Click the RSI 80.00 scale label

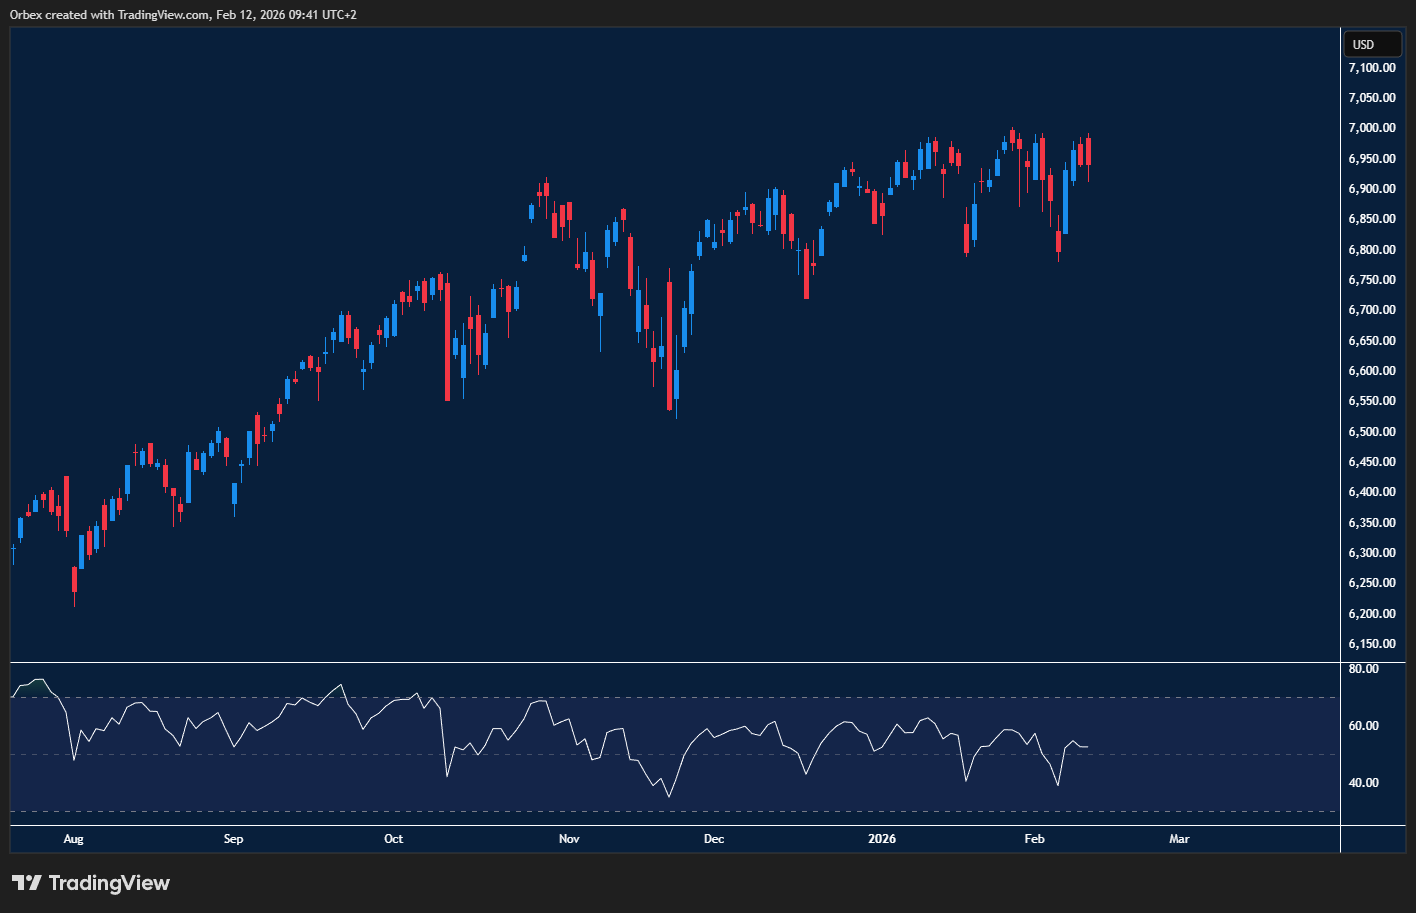pyautogui.click(x=1363, y=669)
